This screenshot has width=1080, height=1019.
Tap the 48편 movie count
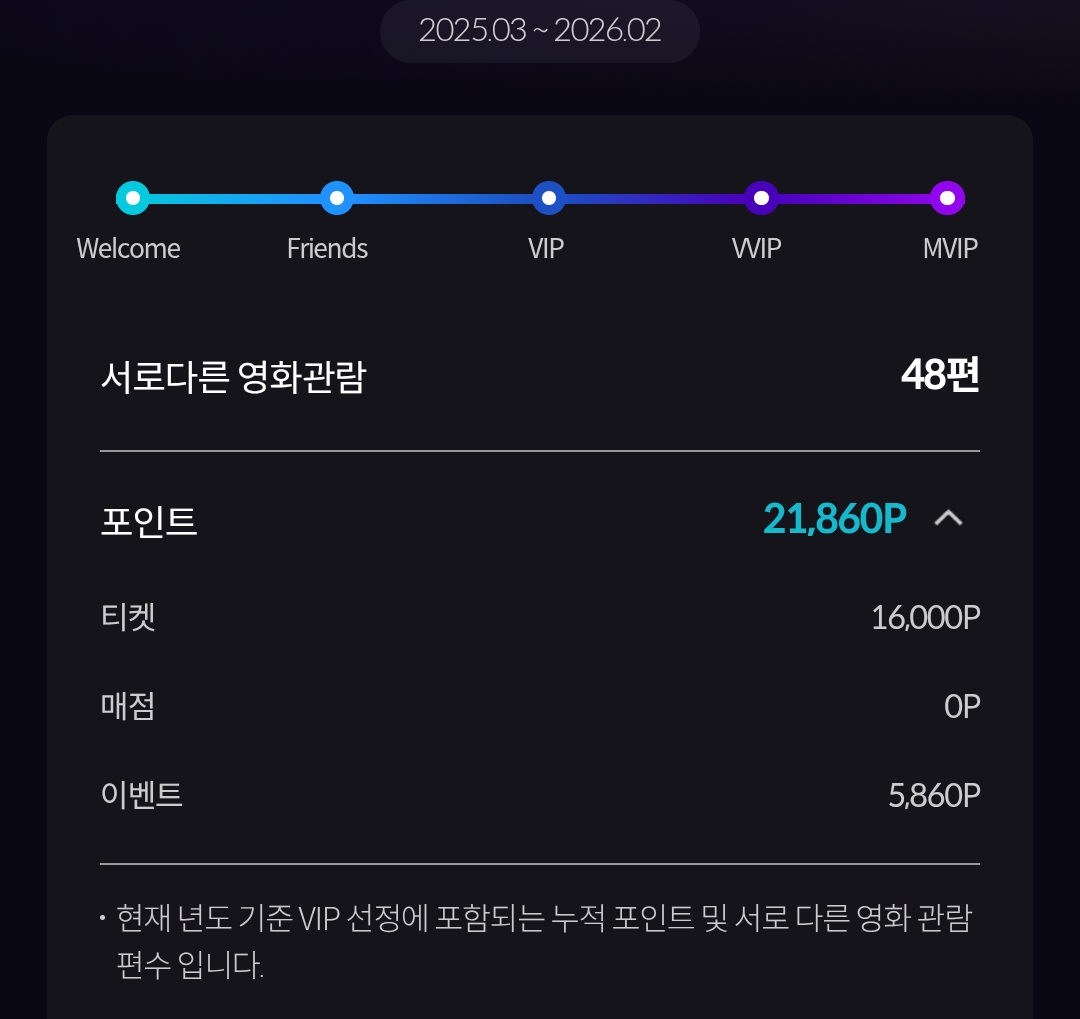(x=940, y=375)
